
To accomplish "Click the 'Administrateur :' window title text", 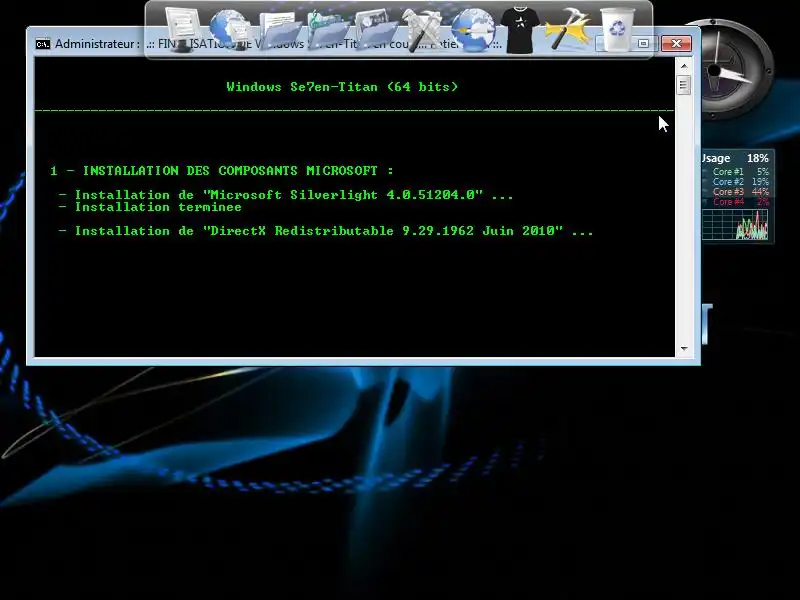I will pos(97,44).
